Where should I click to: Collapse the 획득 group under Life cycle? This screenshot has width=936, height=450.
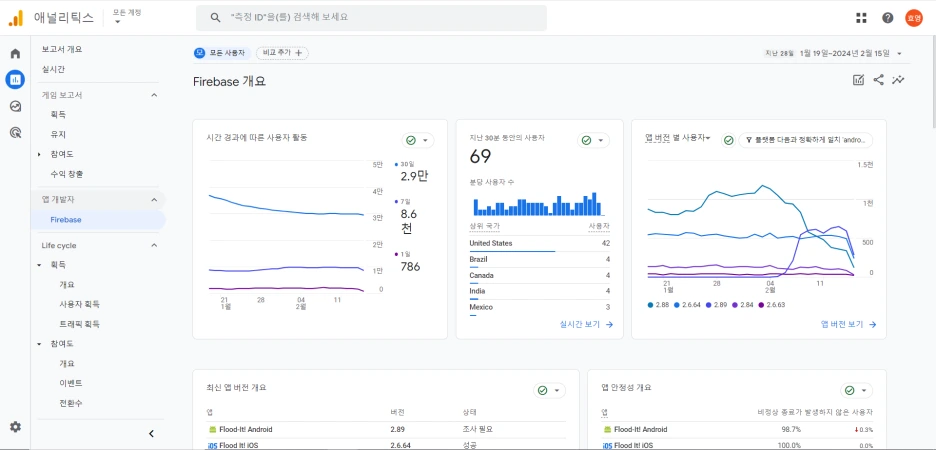point(39,264)
